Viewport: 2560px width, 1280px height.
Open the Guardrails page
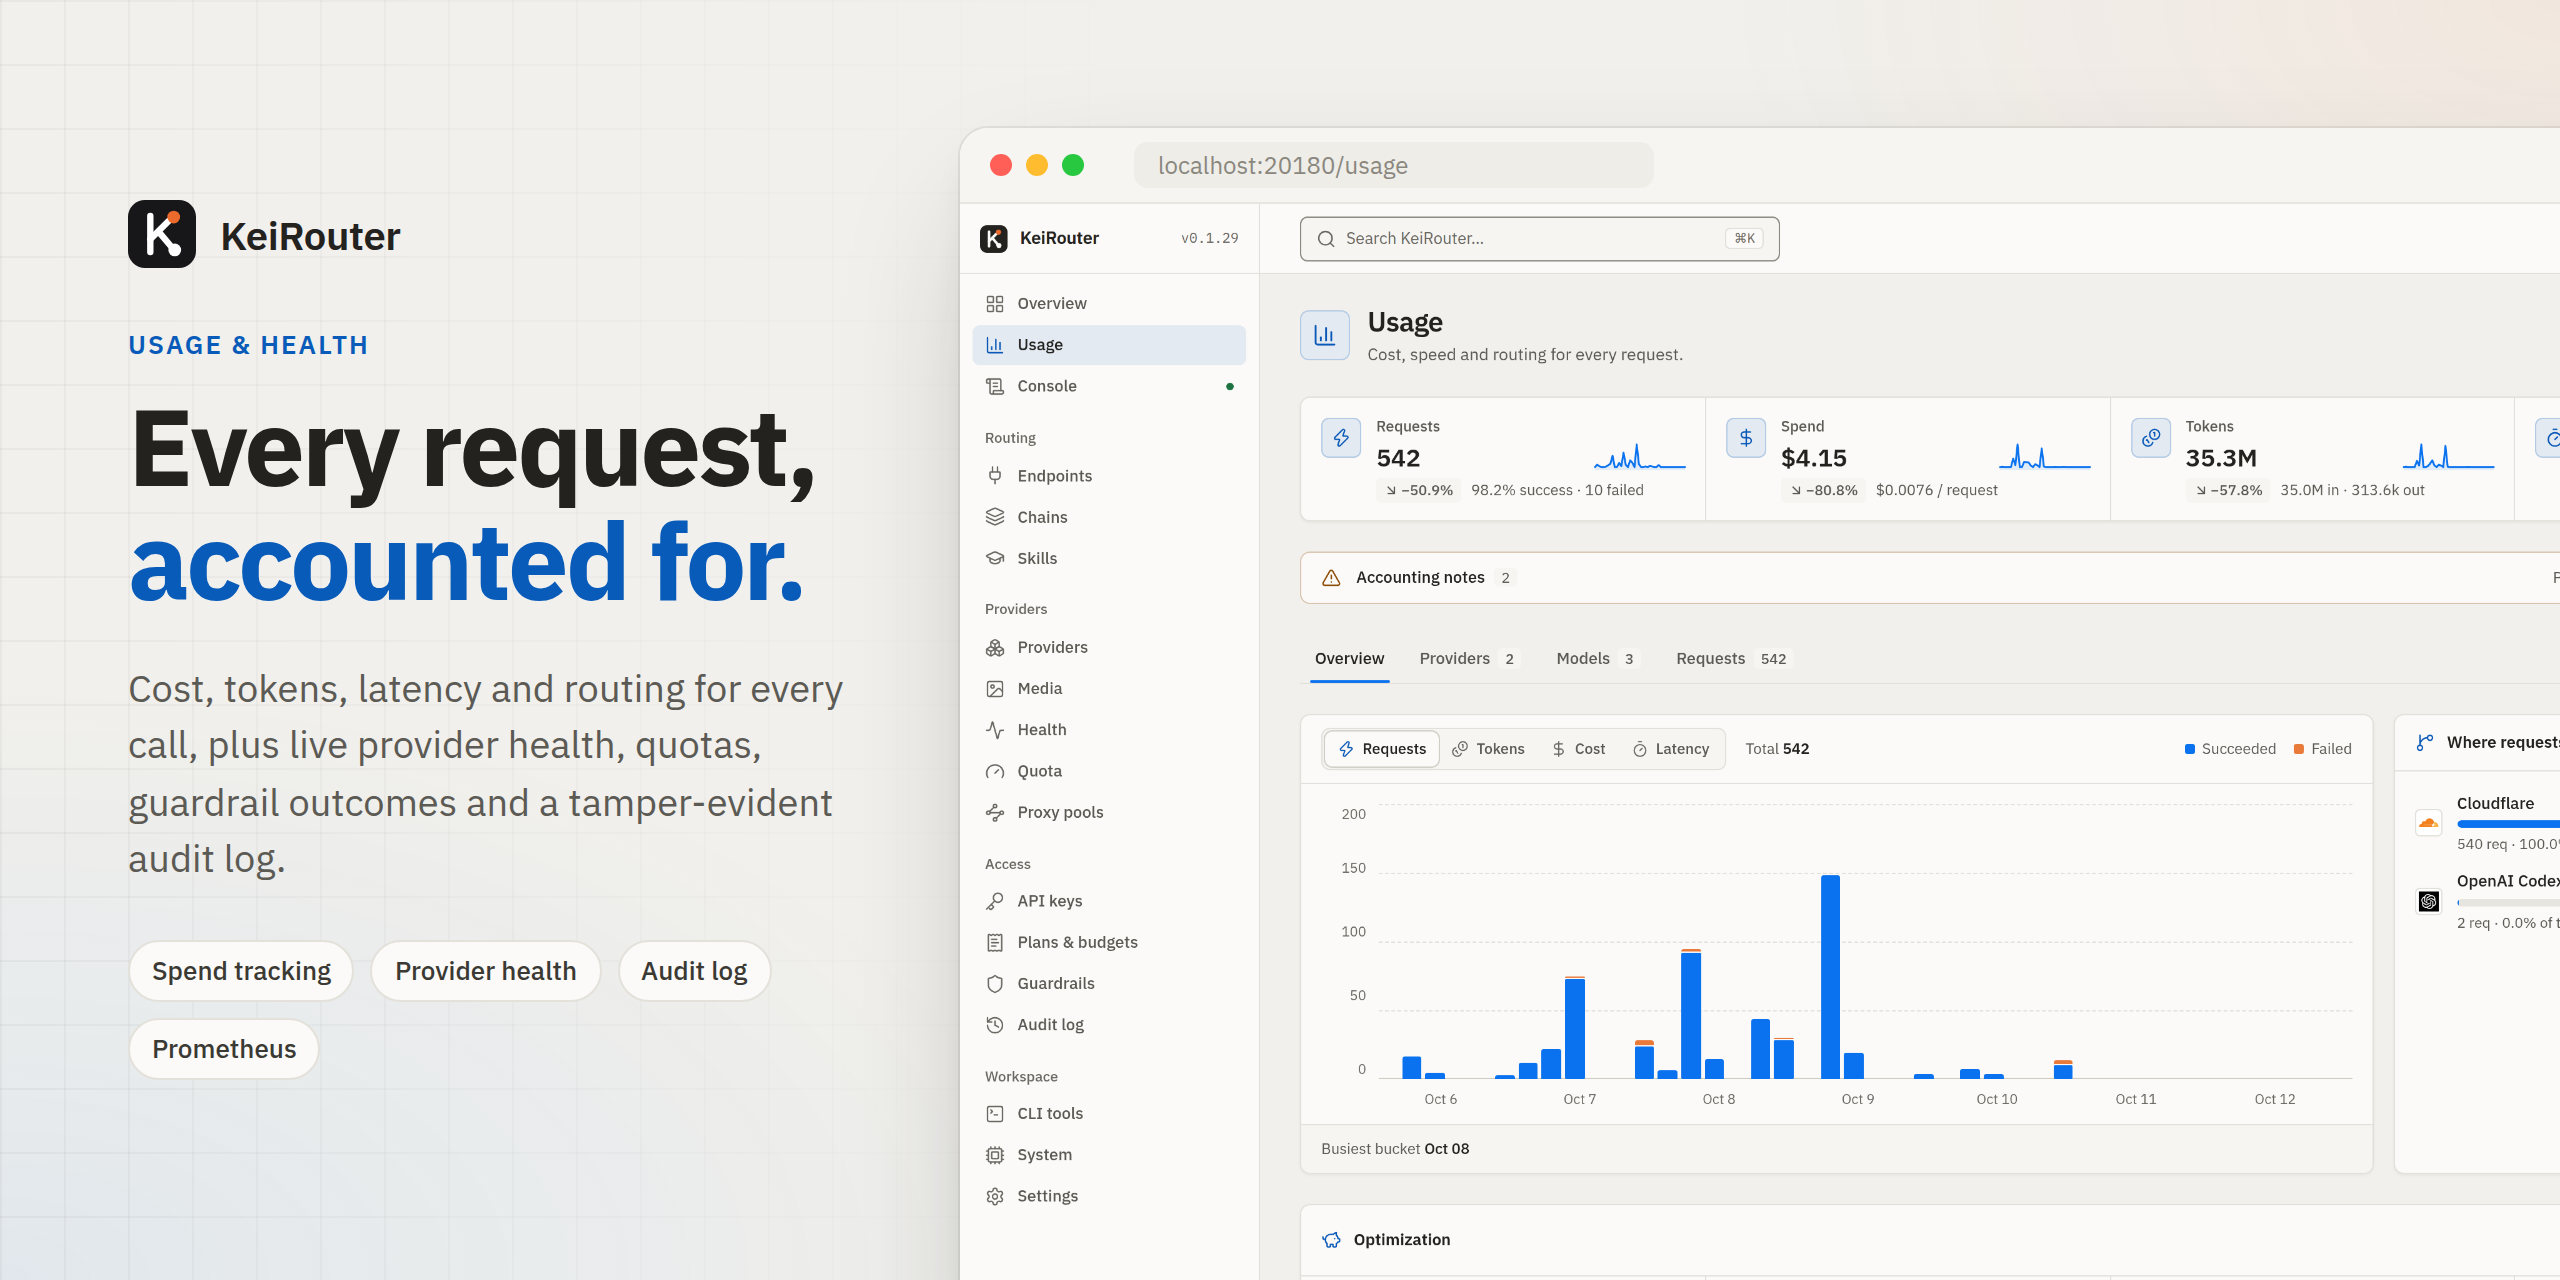click(1108, 983)
